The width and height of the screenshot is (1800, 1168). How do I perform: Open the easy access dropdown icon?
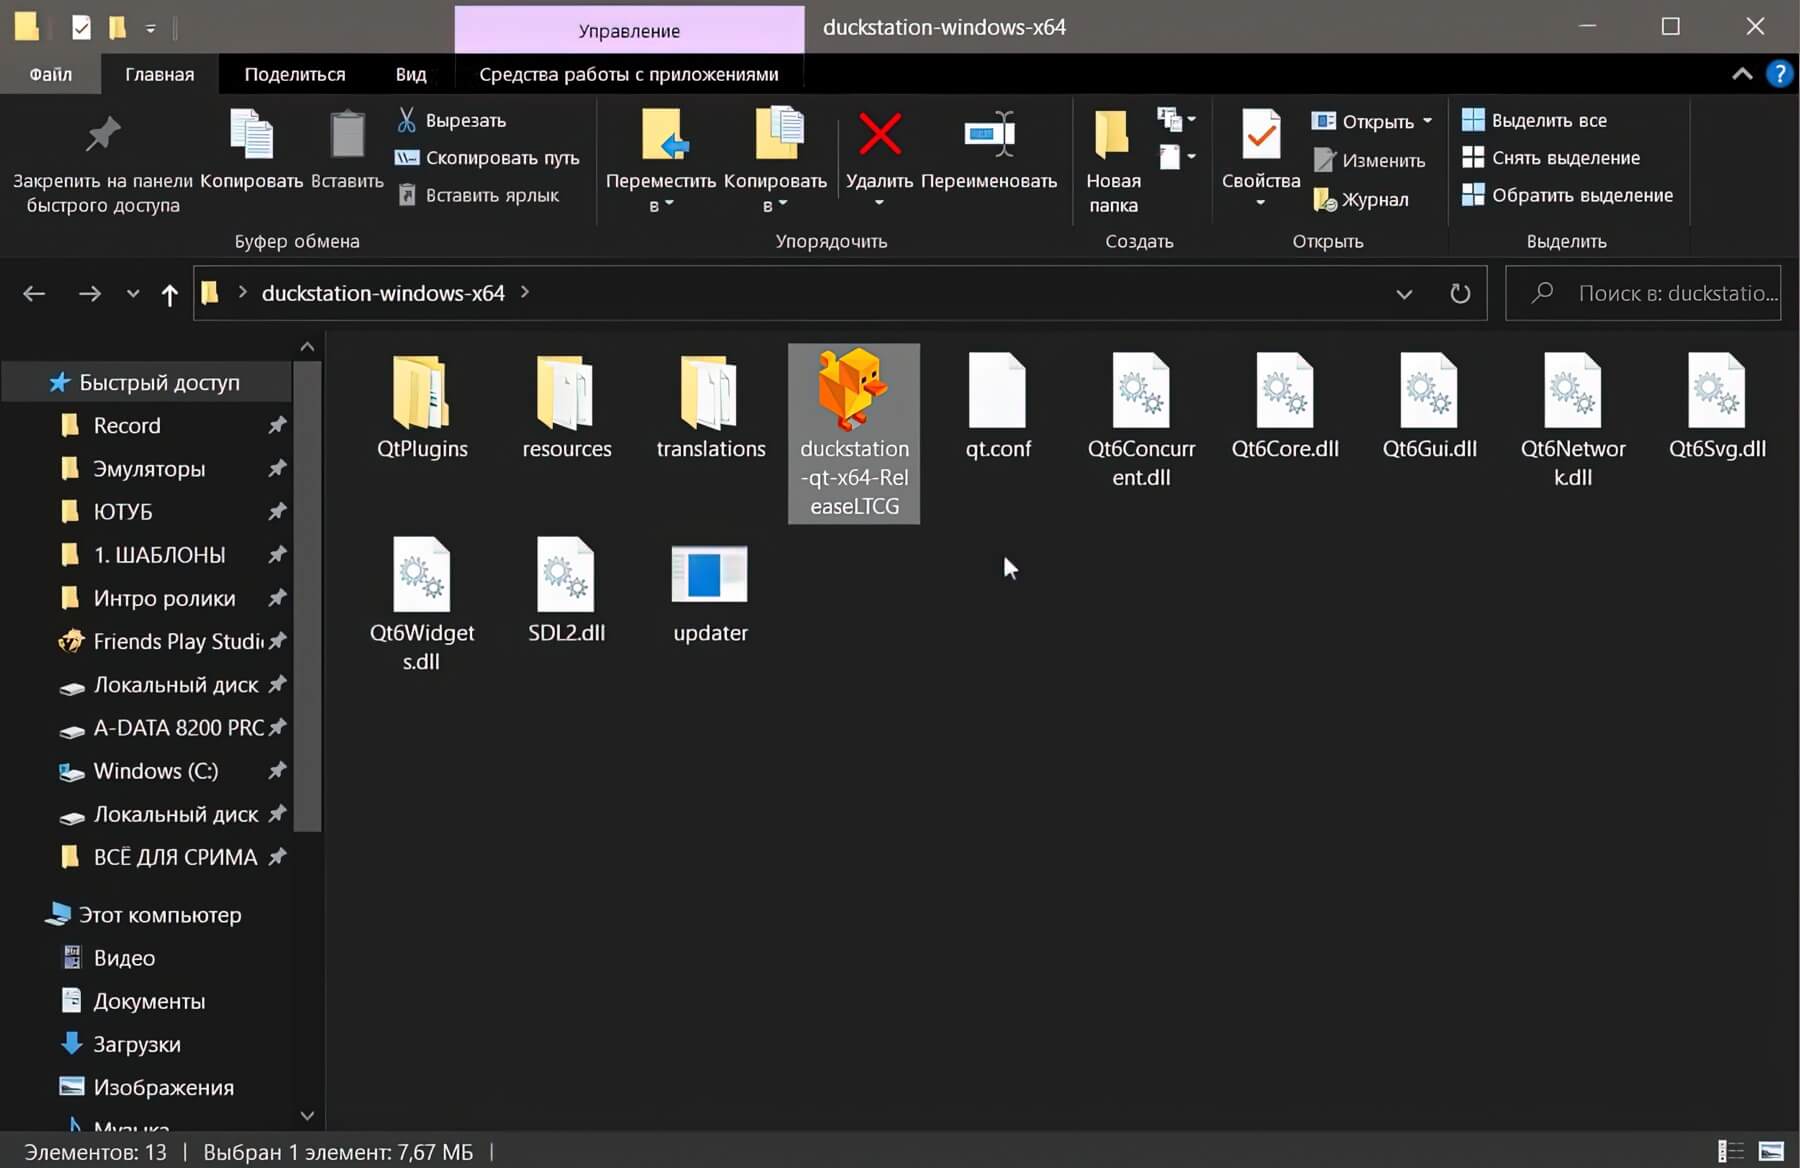tap(1176, 157)
